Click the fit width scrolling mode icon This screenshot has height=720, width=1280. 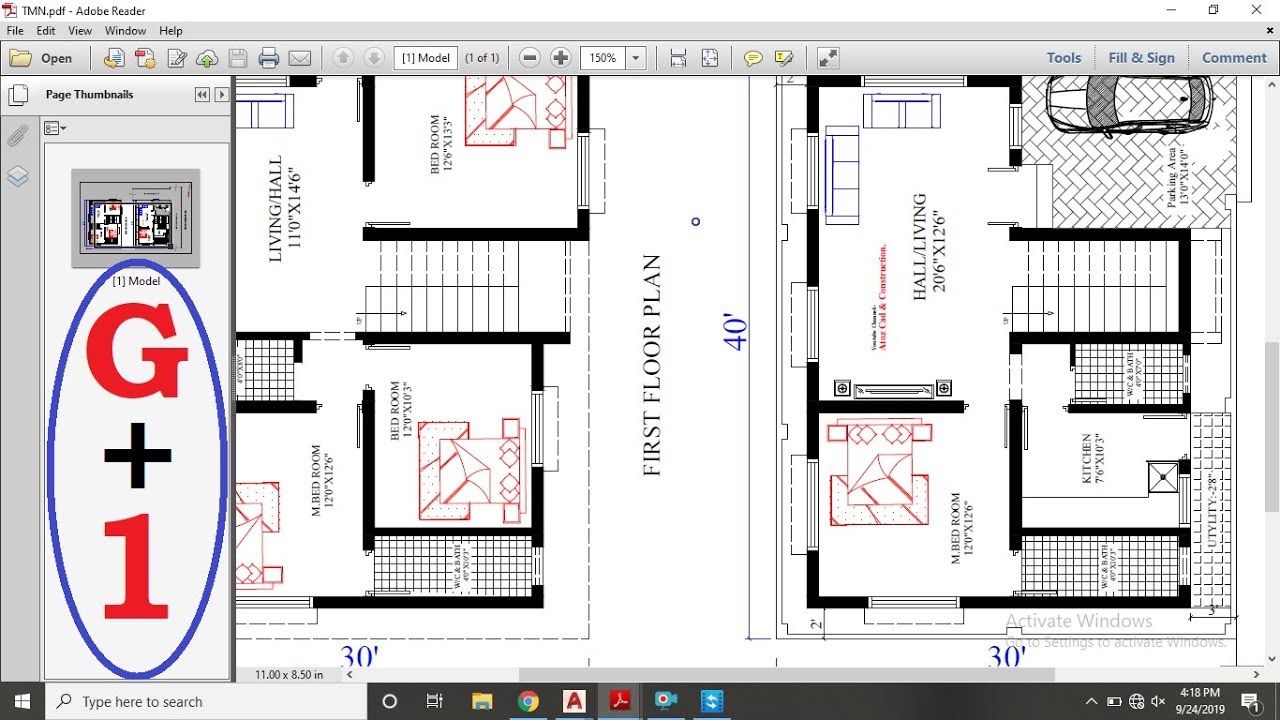point(678,58)
